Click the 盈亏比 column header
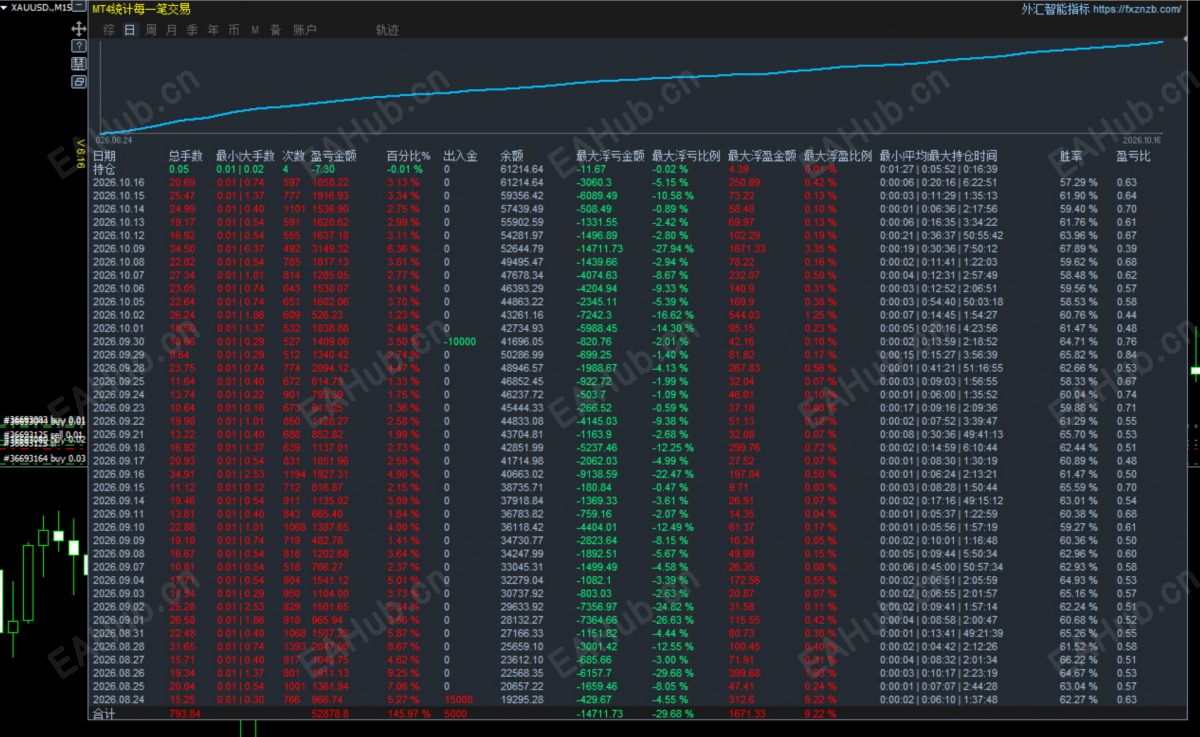 click(x=1134, y=156)
